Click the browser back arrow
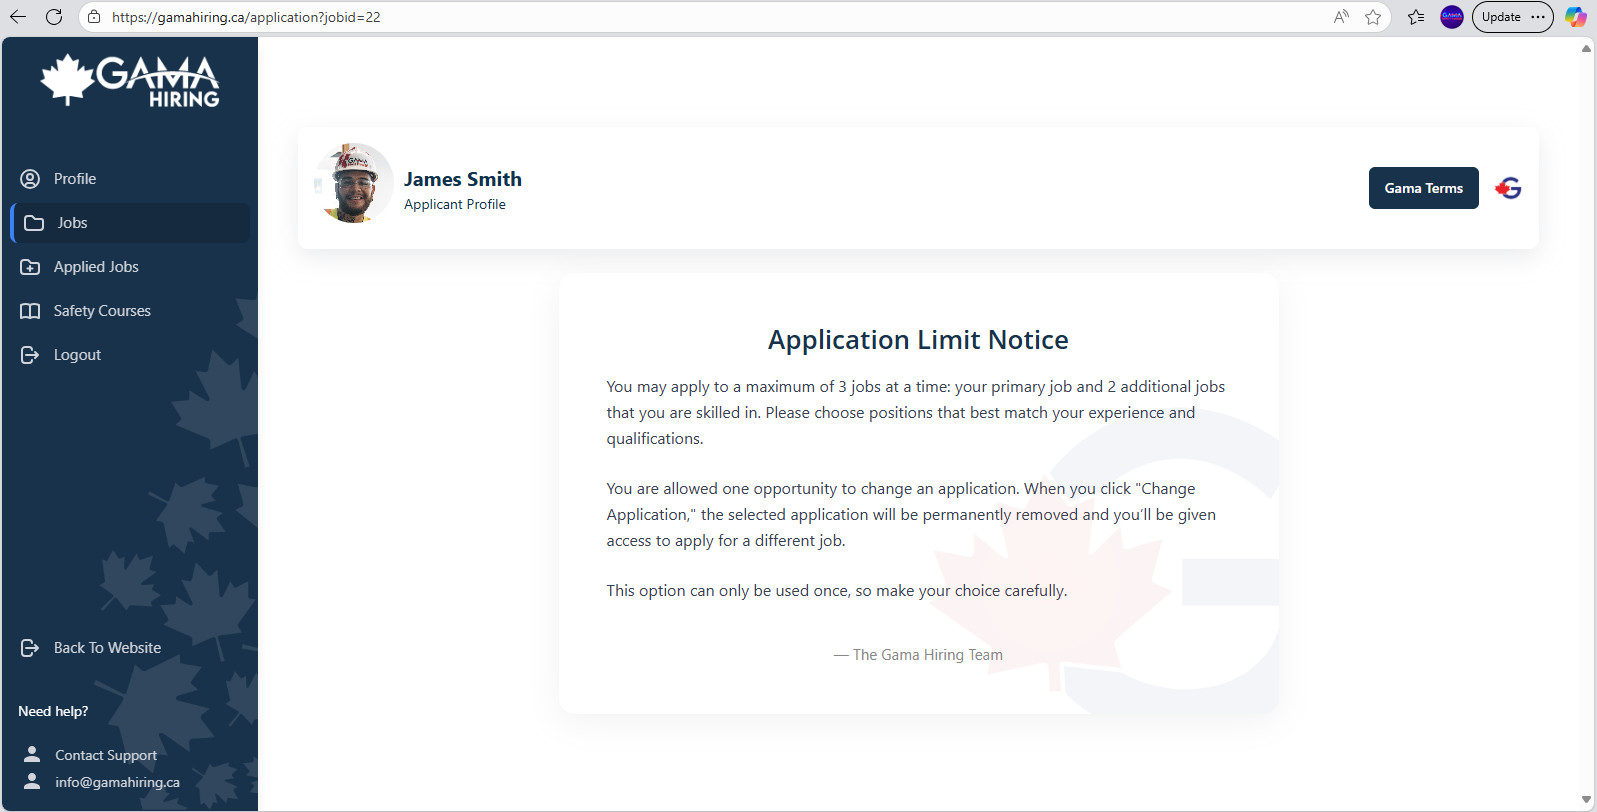 click(18, 17)
